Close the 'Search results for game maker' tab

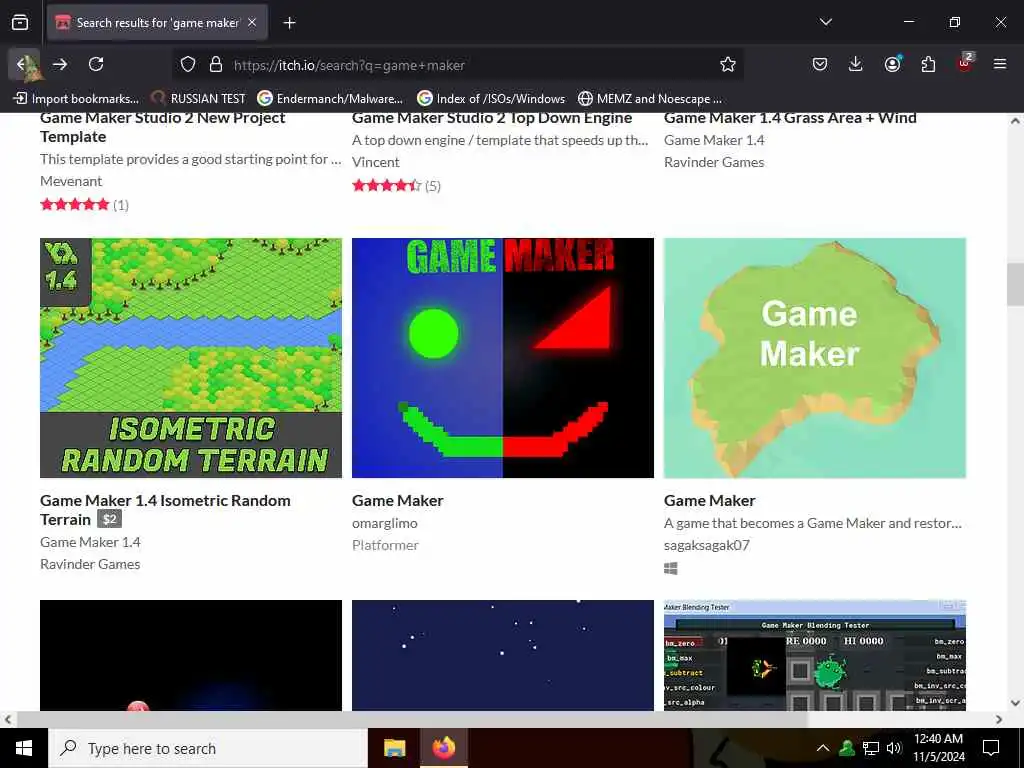252,23
